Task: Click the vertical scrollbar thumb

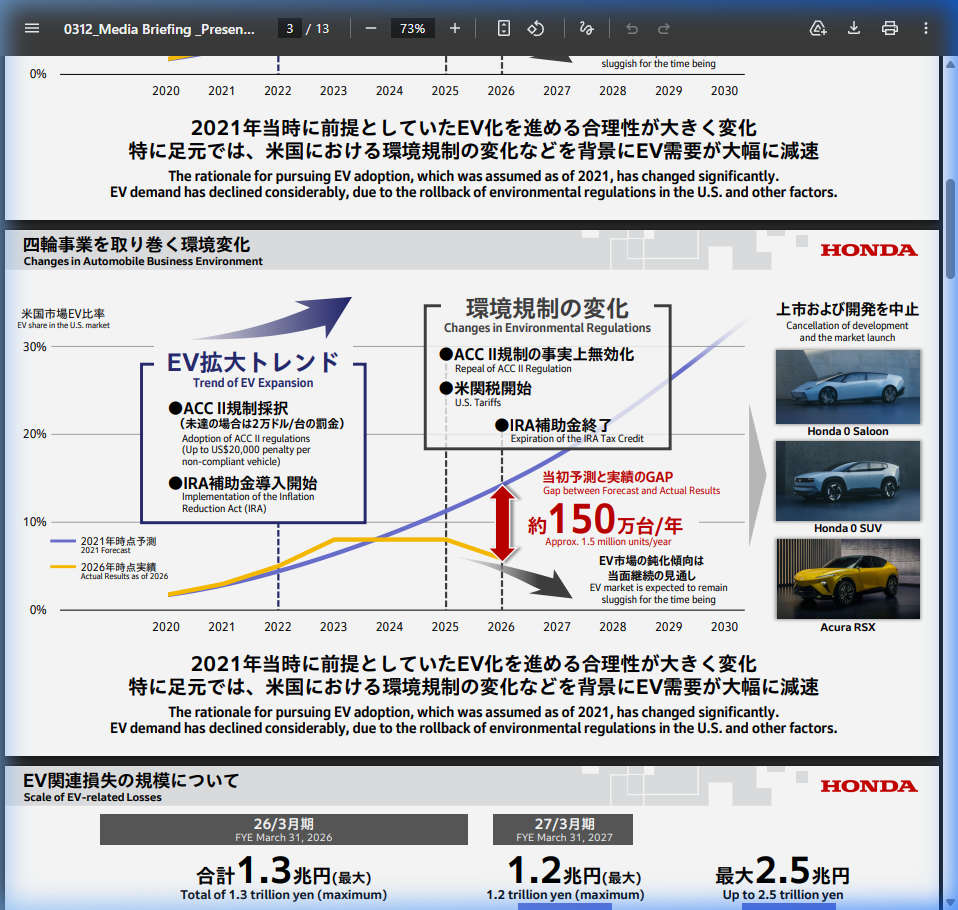Action: [x=950, y=227]
